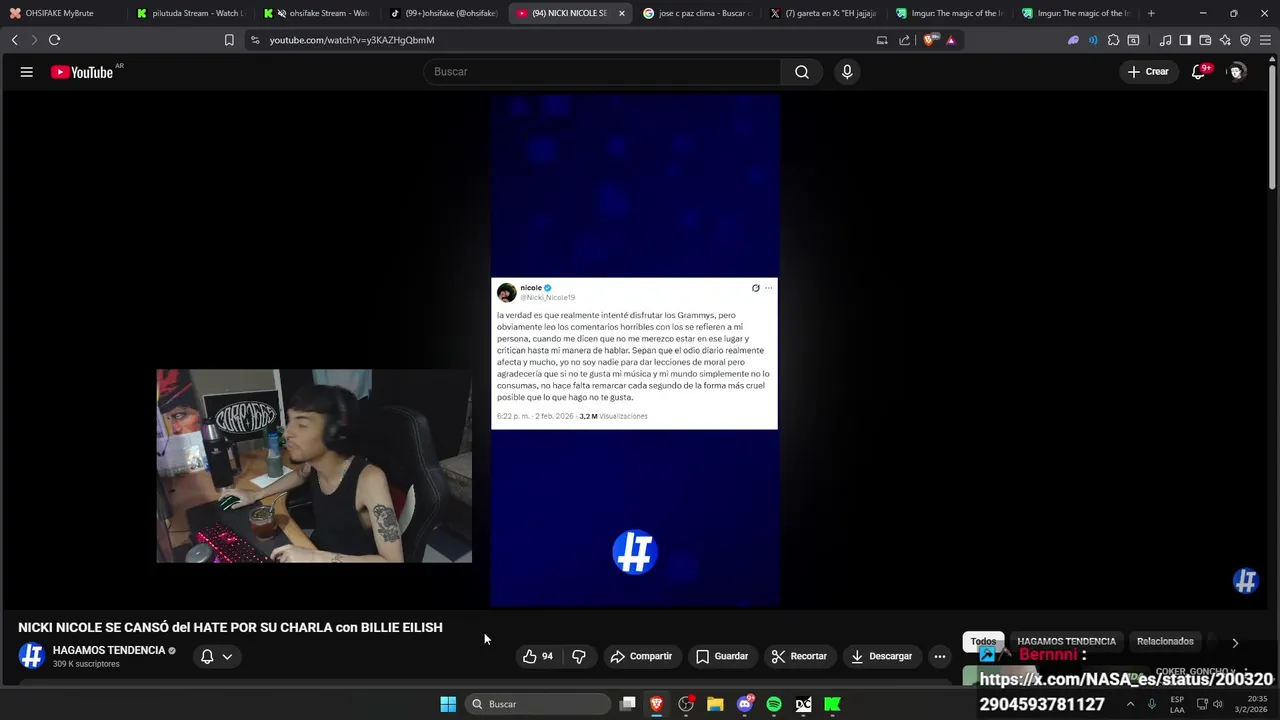Click the video player area
Screen dimensions: 1280x720
click(634, 350)
